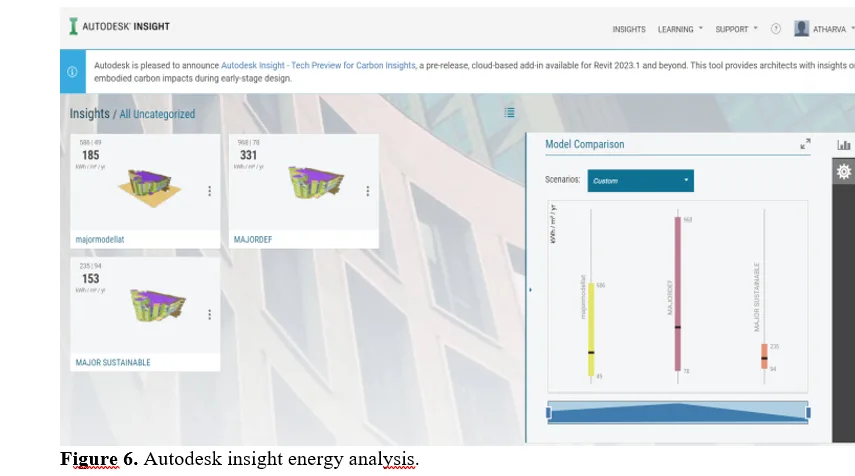Click the left handle of range slider
The image size is (855, 476).
(x=549, y=413)
